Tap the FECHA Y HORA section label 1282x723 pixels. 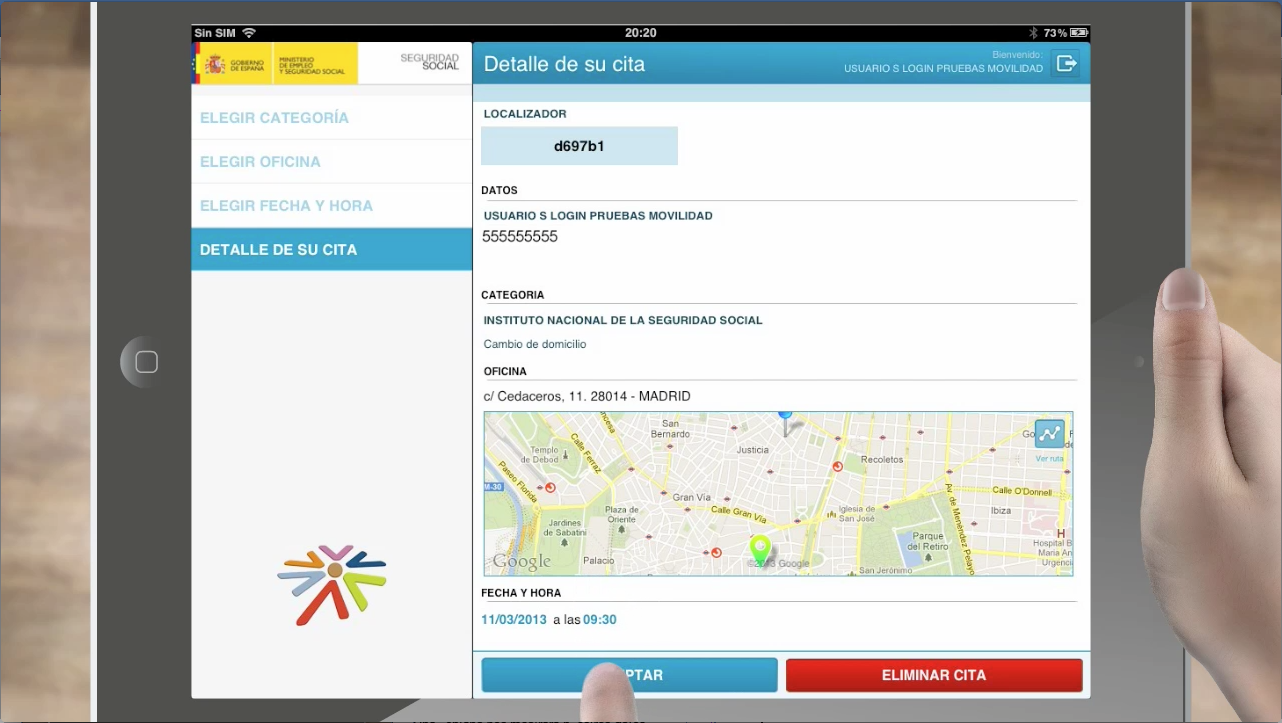521,593
